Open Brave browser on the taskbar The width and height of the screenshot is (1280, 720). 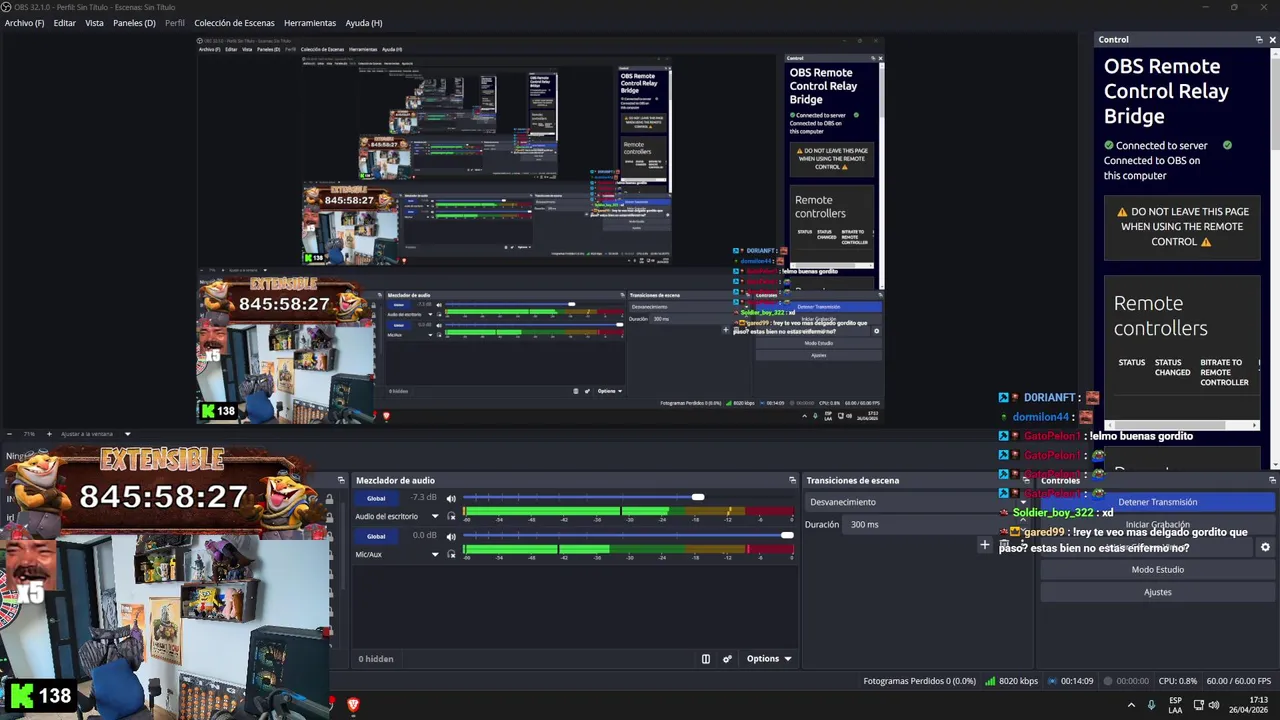coord(353,705)
